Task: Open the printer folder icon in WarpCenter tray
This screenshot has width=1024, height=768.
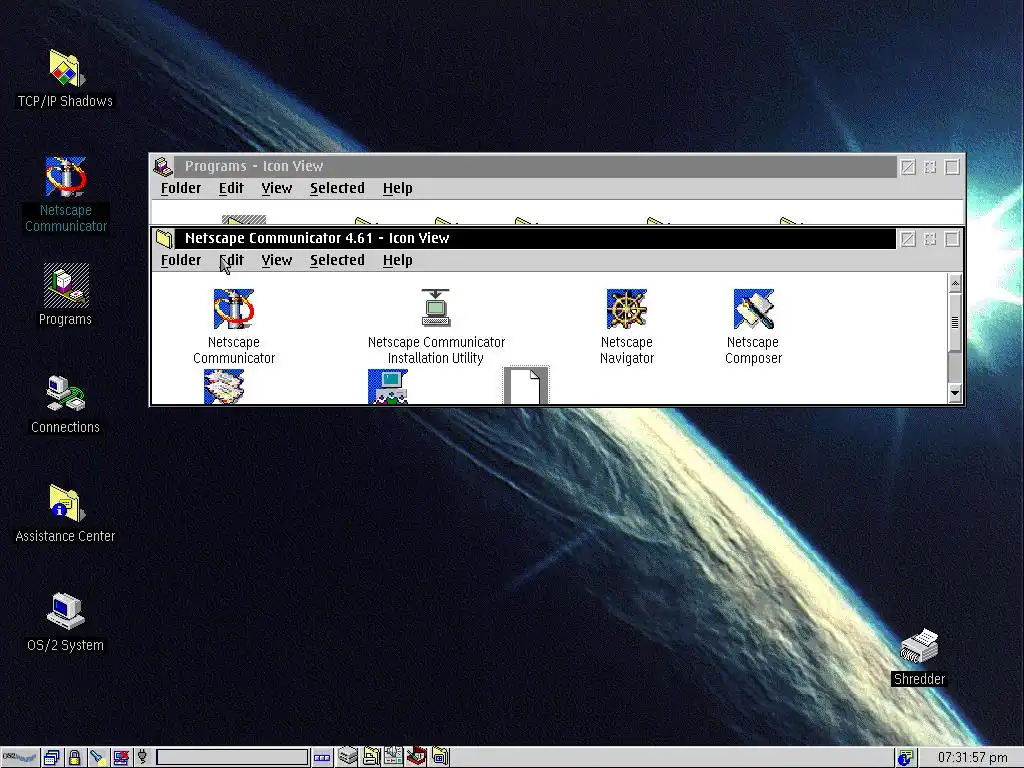Action: coord(372,756)
